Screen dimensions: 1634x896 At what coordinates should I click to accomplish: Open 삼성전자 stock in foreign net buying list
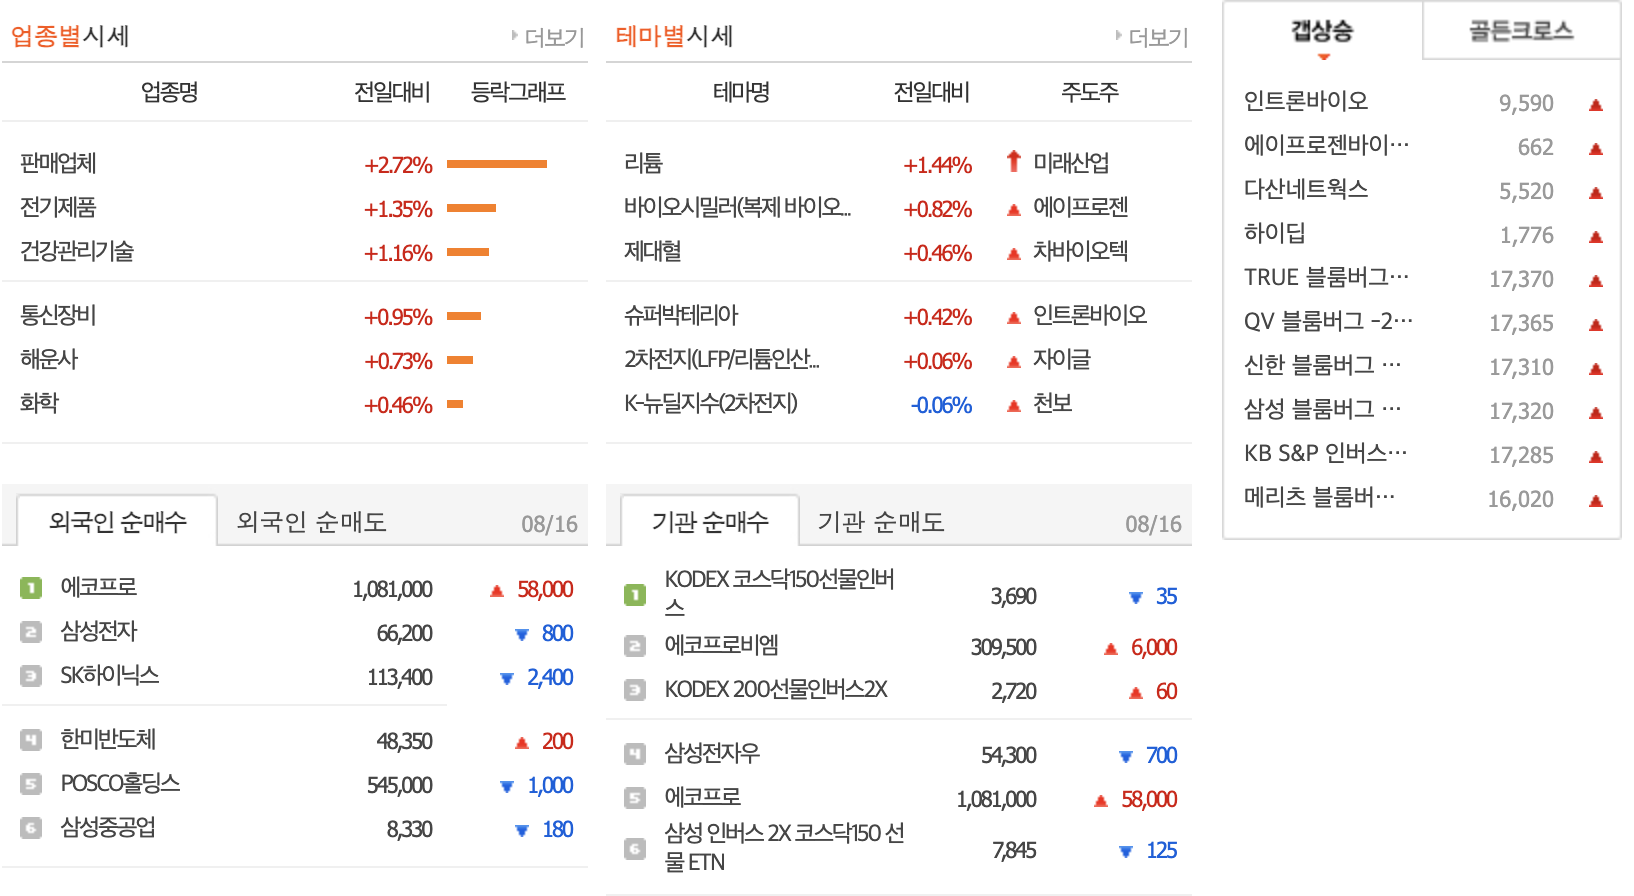click(x=99, y=631)
